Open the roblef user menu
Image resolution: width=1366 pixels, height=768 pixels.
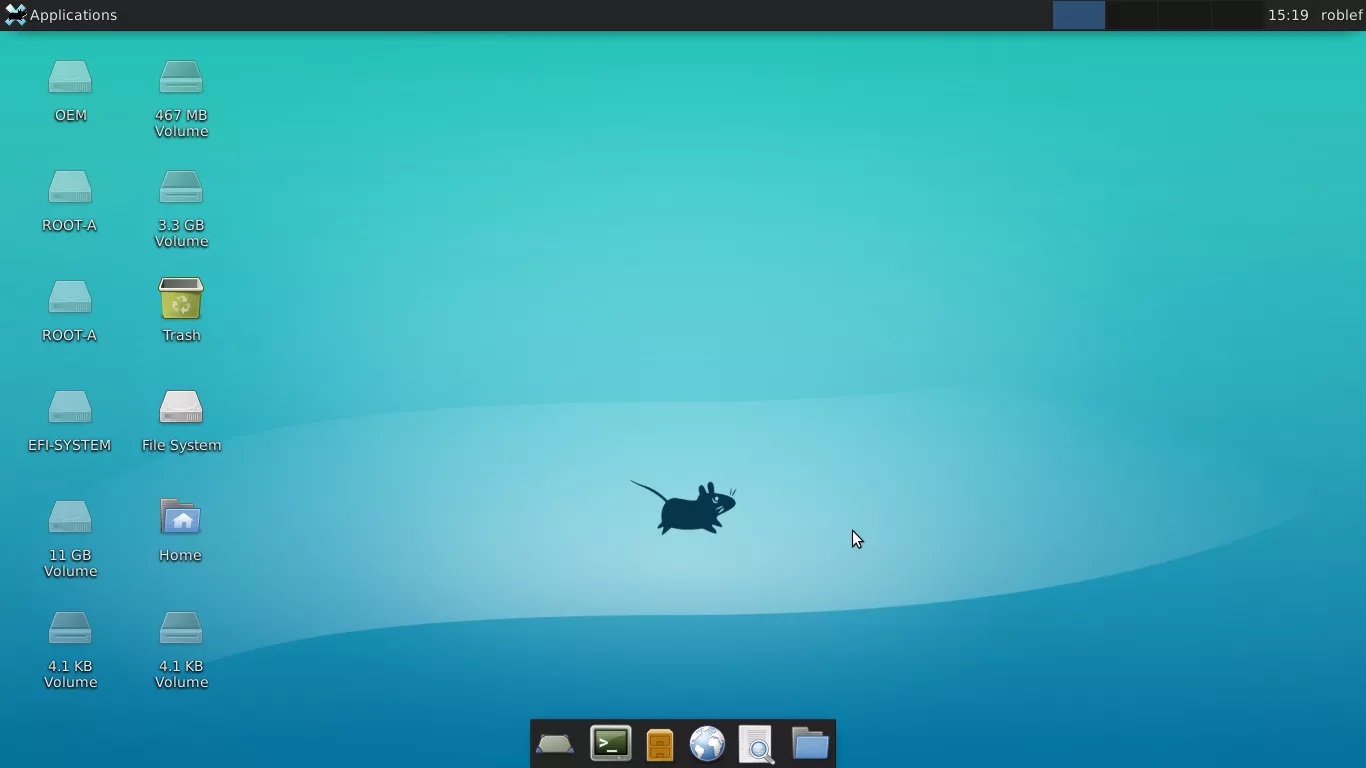(1341, 15)
